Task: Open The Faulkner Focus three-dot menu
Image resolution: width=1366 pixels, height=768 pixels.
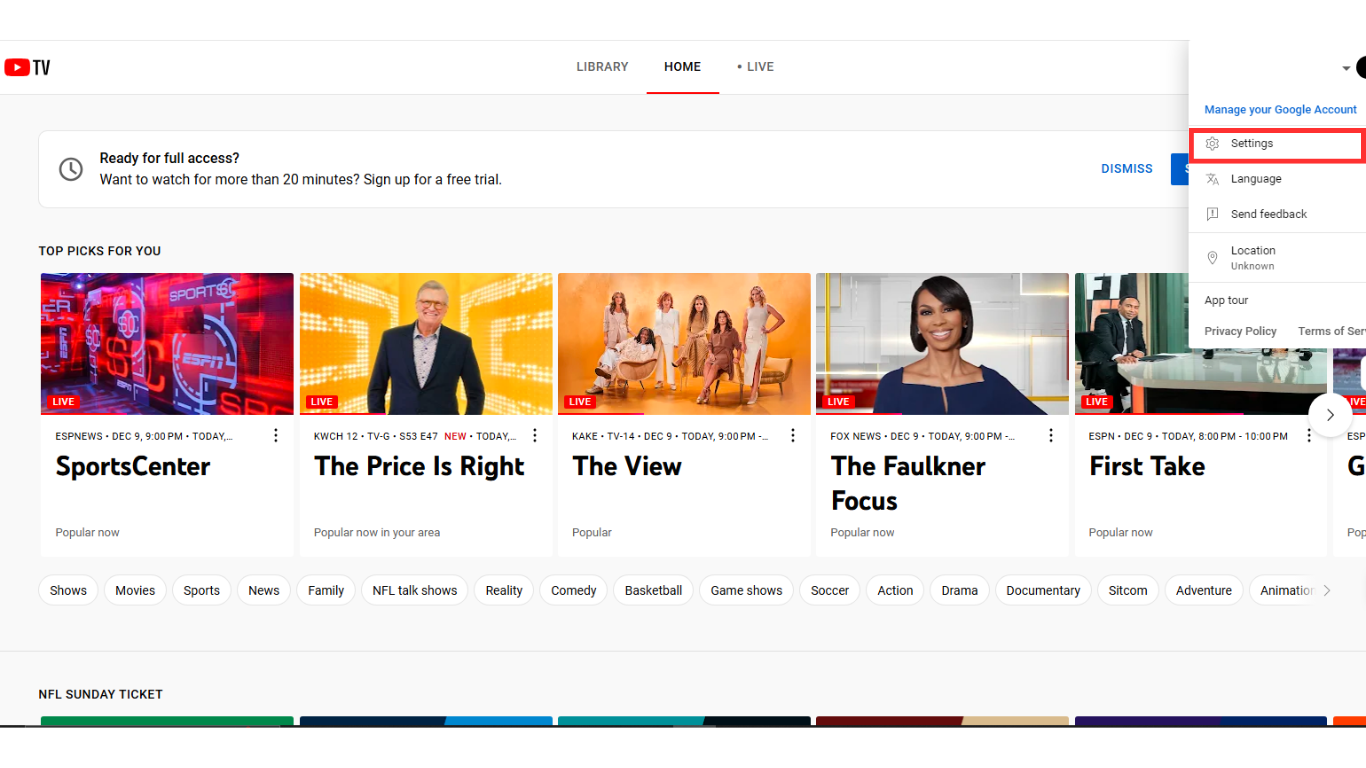Action: point(1051,436)
